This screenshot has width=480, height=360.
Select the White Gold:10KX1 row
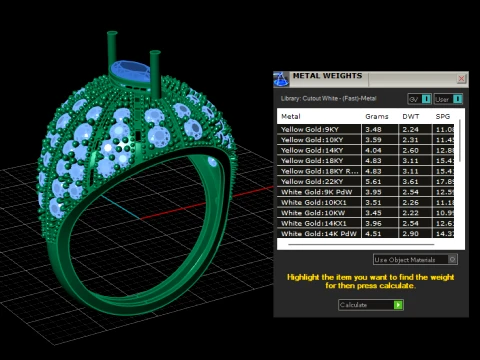[x=365, y=202]
